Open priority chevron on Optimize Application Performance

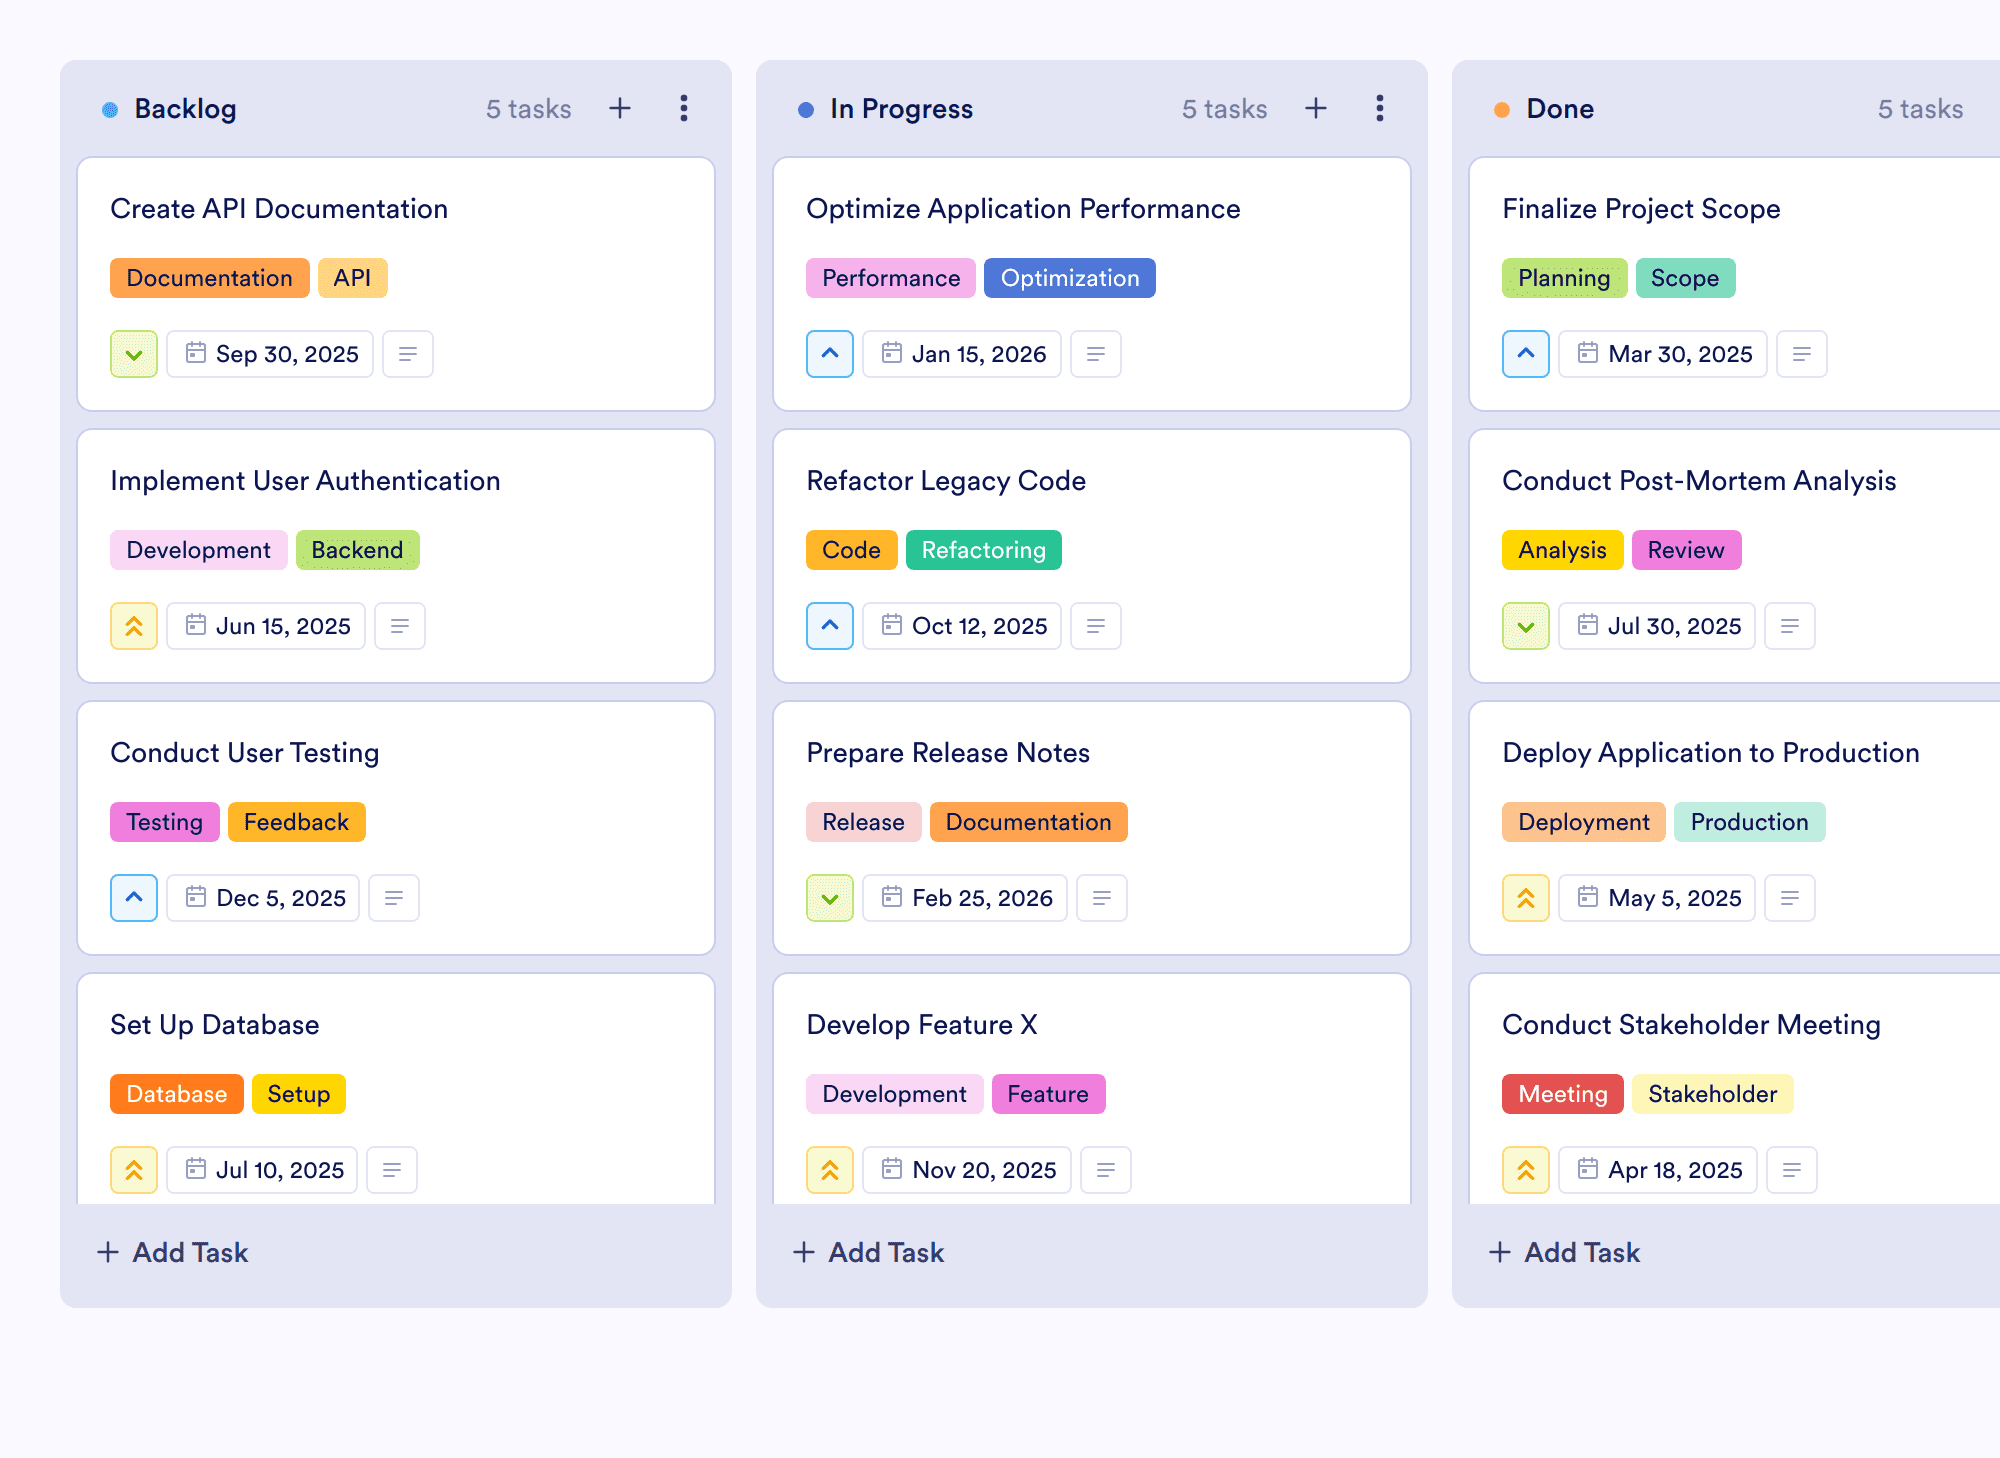(x=830, y=354)
